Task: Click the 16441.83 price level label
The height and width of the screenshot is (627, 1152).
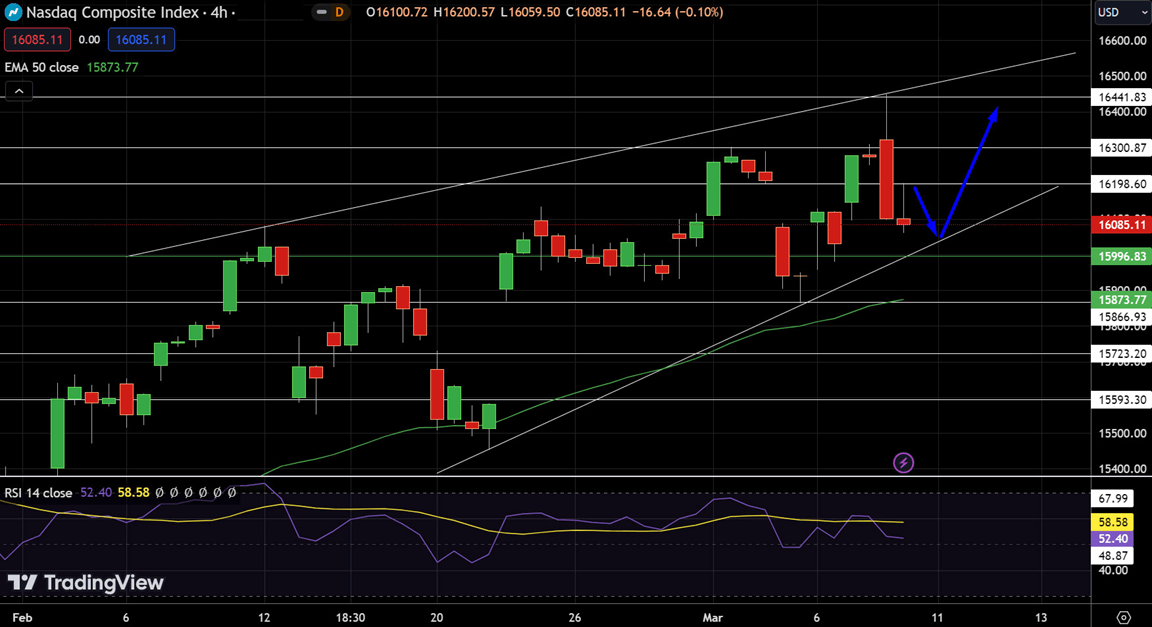Action: [x=1121, y=97]
